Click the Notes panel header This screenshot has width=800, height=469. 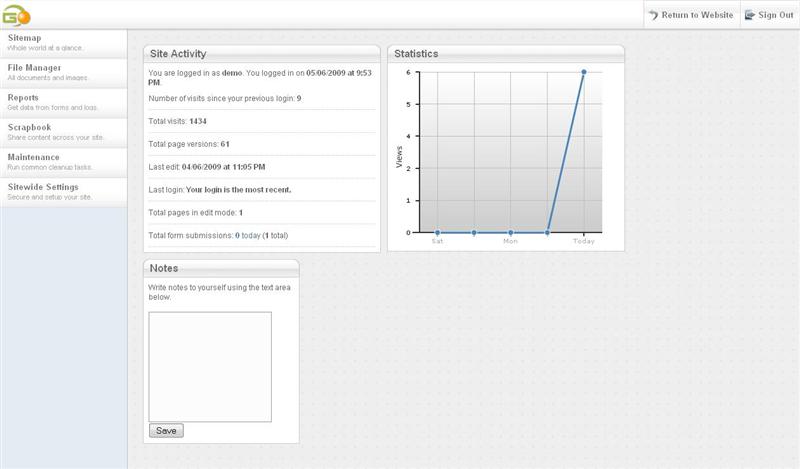221,268
